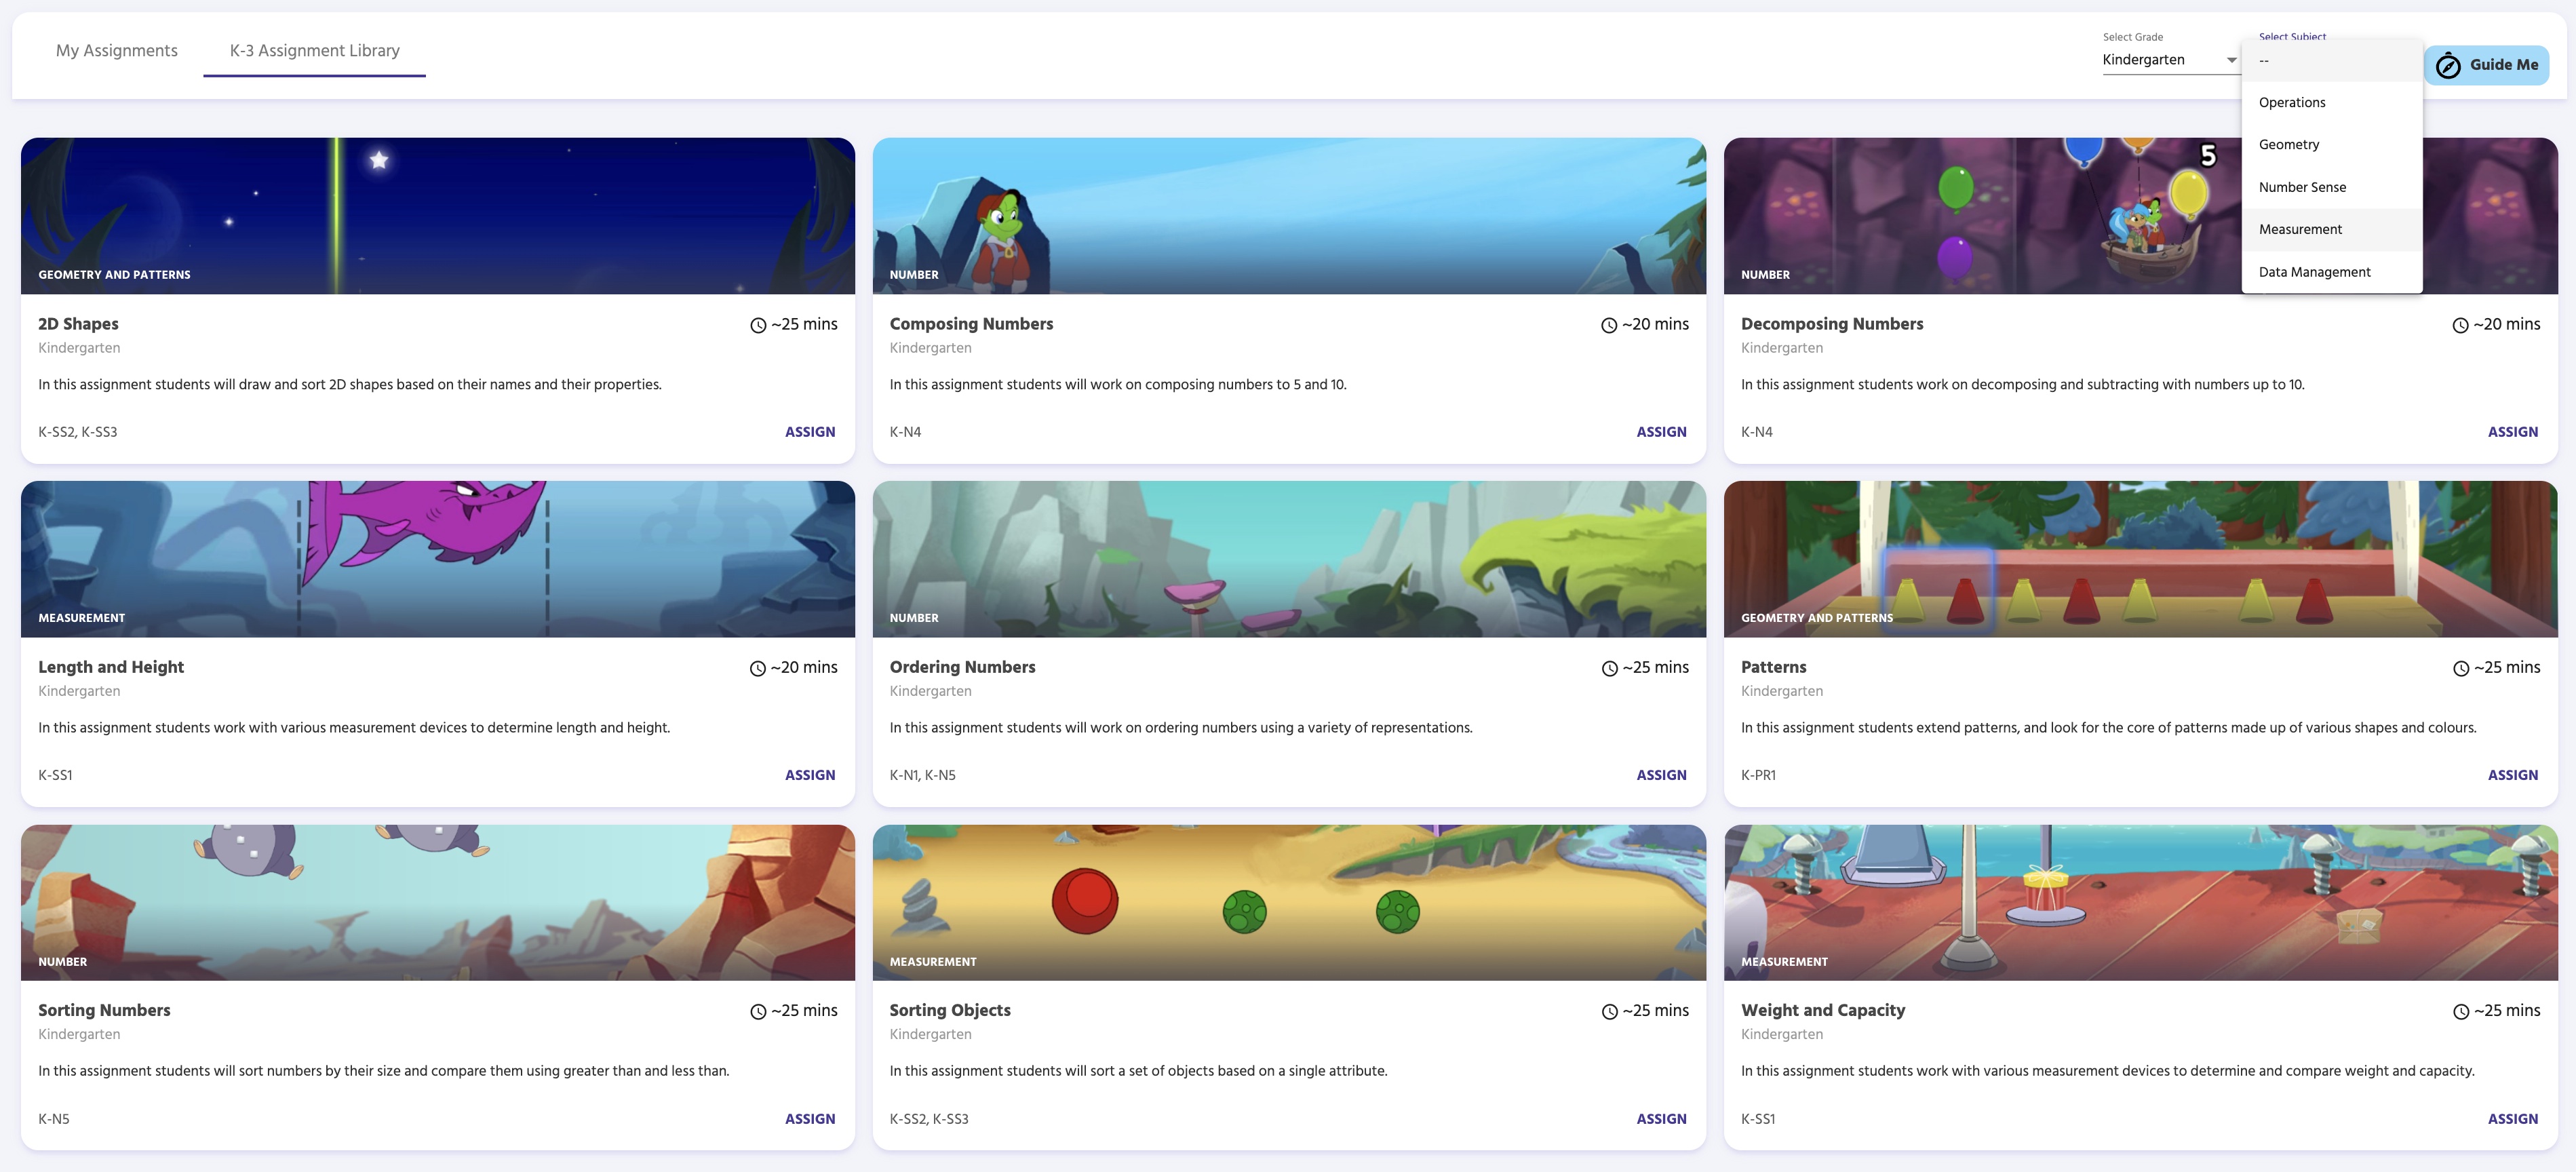2576x1172 pixels.
Task: Open the Decomposing Numbers card title
Action: pyautogui.click(x=1831, y=324)
